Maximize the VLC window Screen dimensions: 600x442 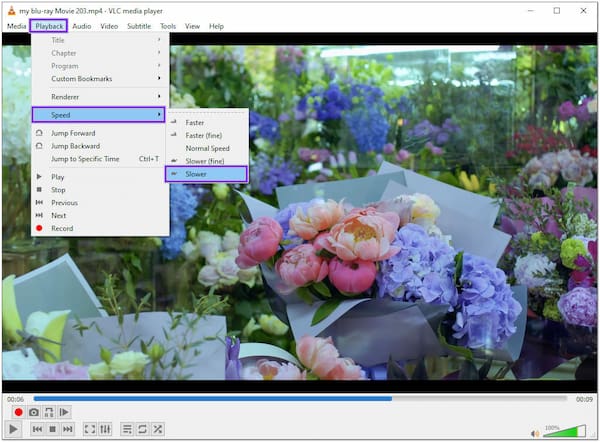(x=557, y=11)
